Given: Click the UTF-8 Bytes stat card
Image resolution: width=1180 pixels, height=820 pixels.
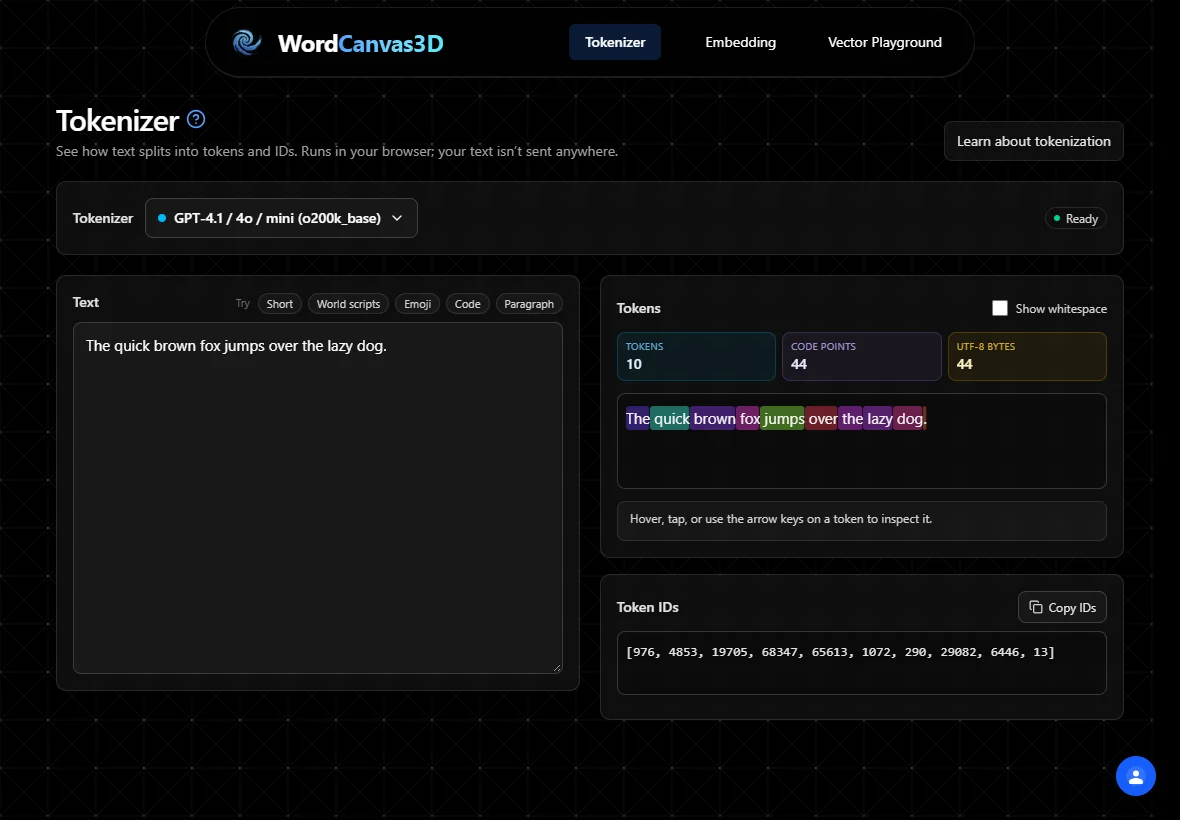Looking at the screenshot, I should pos(1027,357).
